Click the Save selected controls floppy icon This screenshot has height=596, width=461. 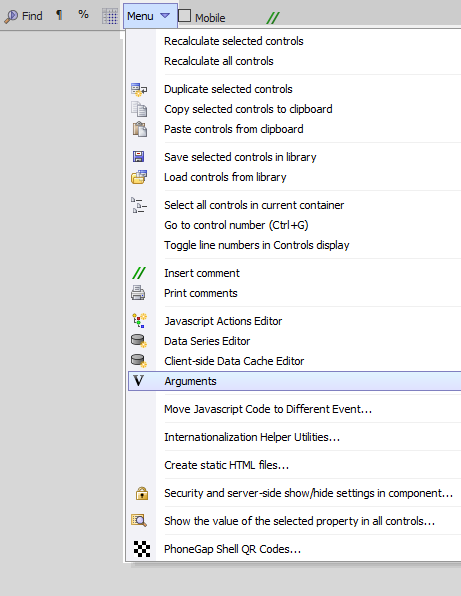[x=138, y=157]
